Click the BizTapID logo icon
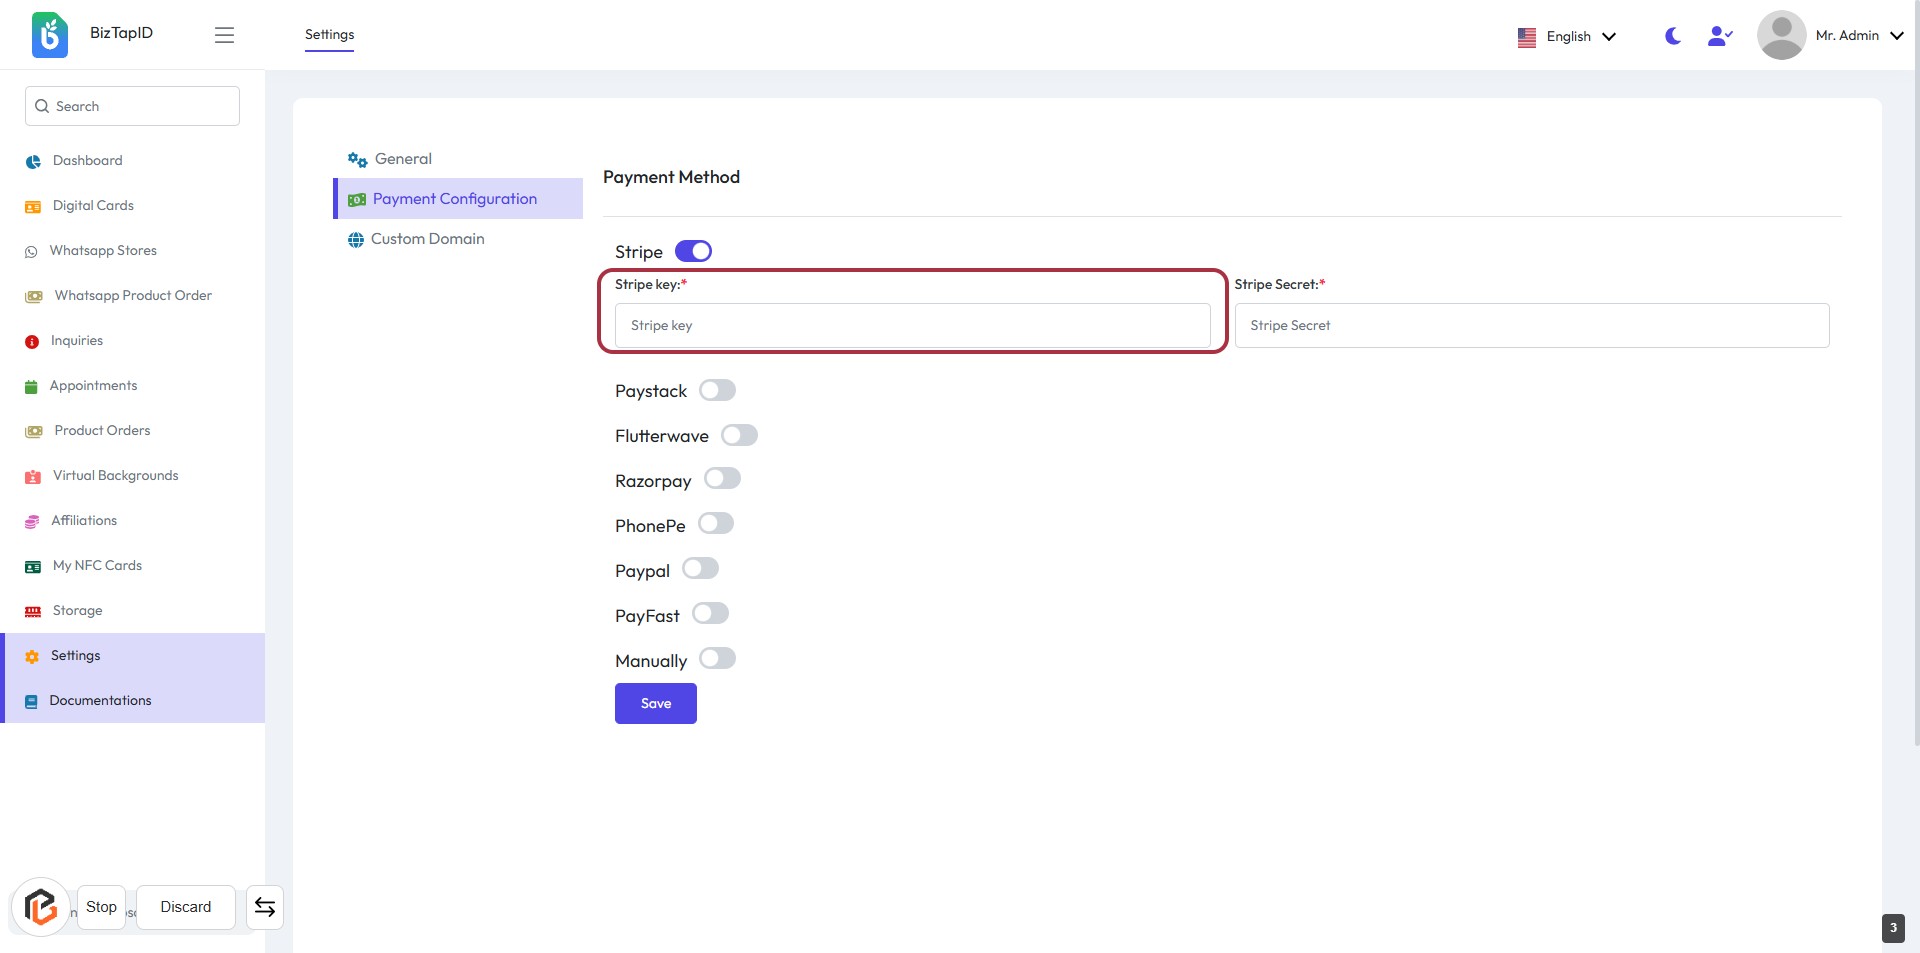This screenshot has width=1920, height=953. click(x=49, y=35)
